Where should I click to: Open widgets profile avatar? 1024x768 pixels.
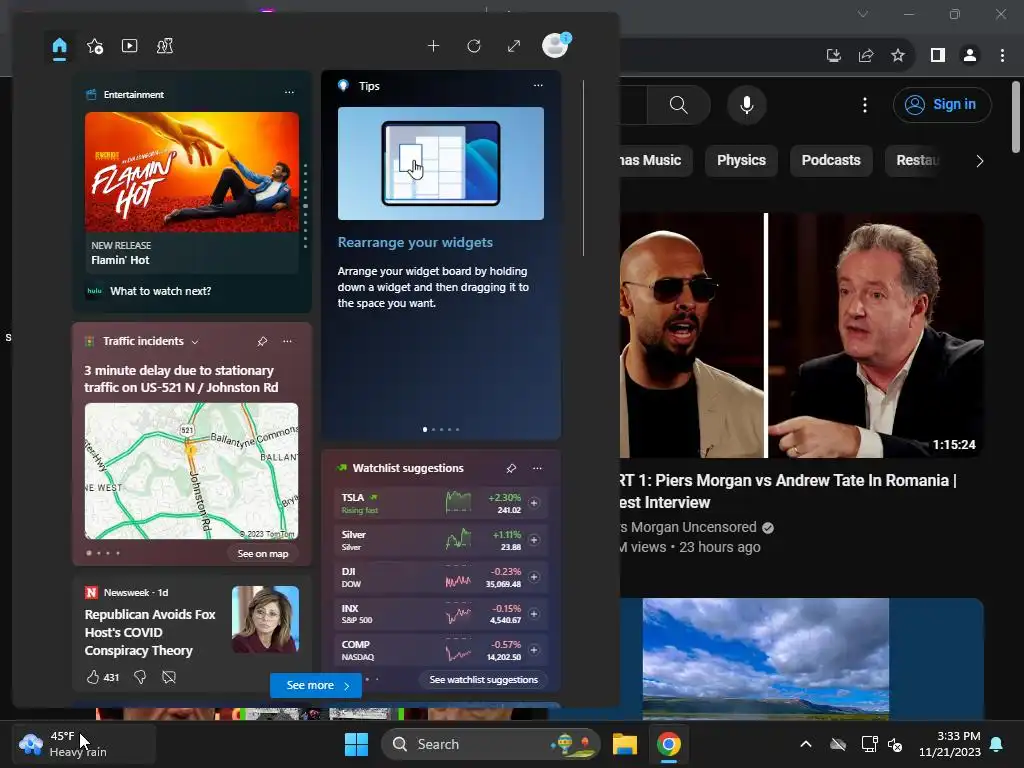click(x=556, y=45)
